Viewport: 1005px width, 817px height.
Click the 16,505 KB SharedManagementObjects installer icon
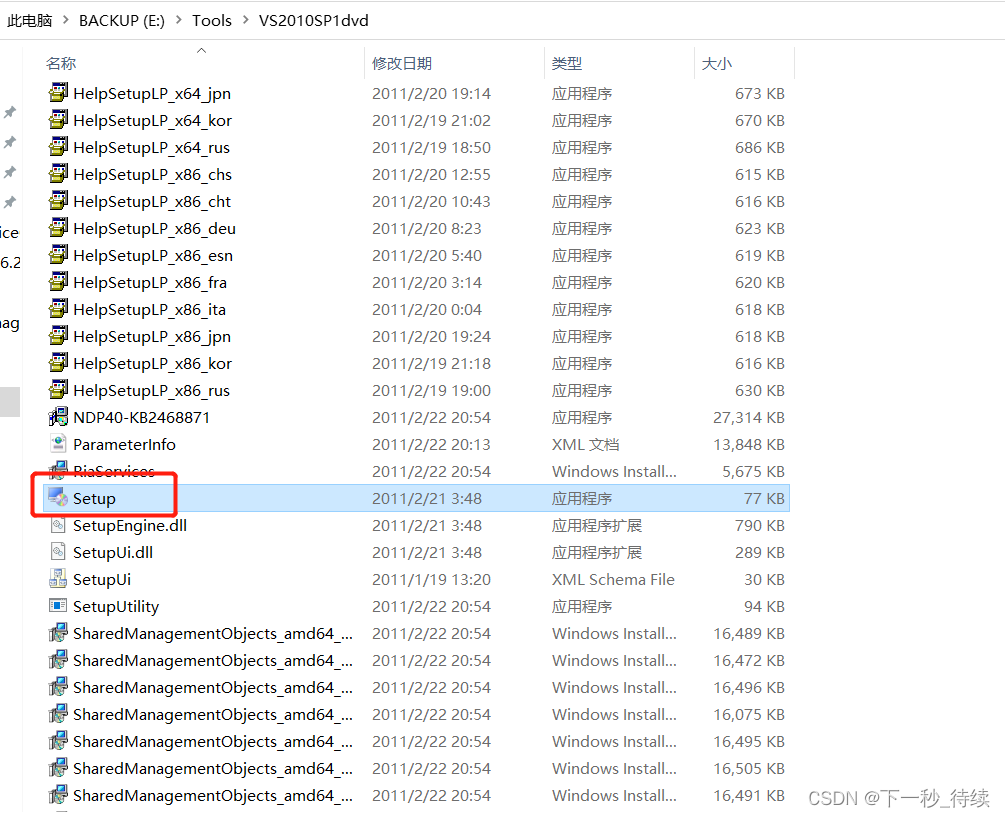(x=58, y=768)
